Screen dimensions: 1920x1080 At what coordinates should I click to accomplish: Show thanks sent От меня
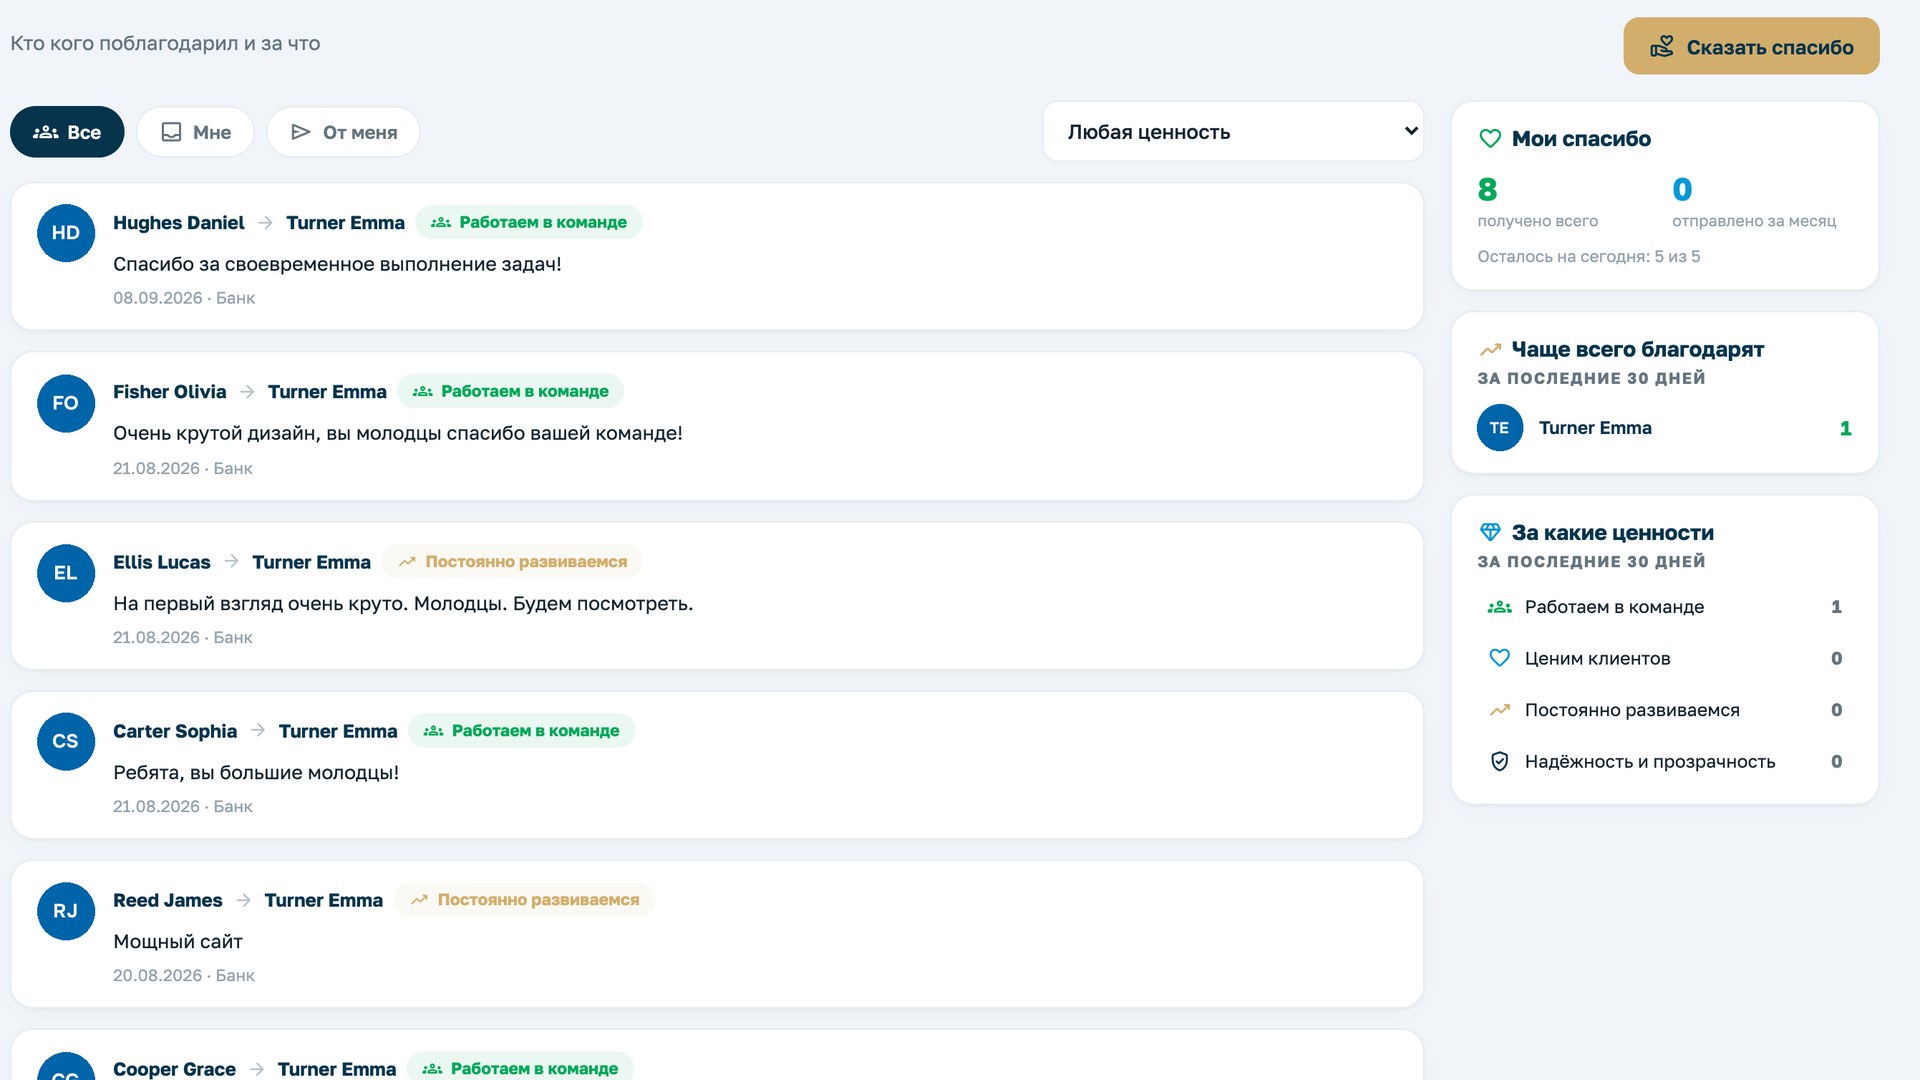pos(343,132)
